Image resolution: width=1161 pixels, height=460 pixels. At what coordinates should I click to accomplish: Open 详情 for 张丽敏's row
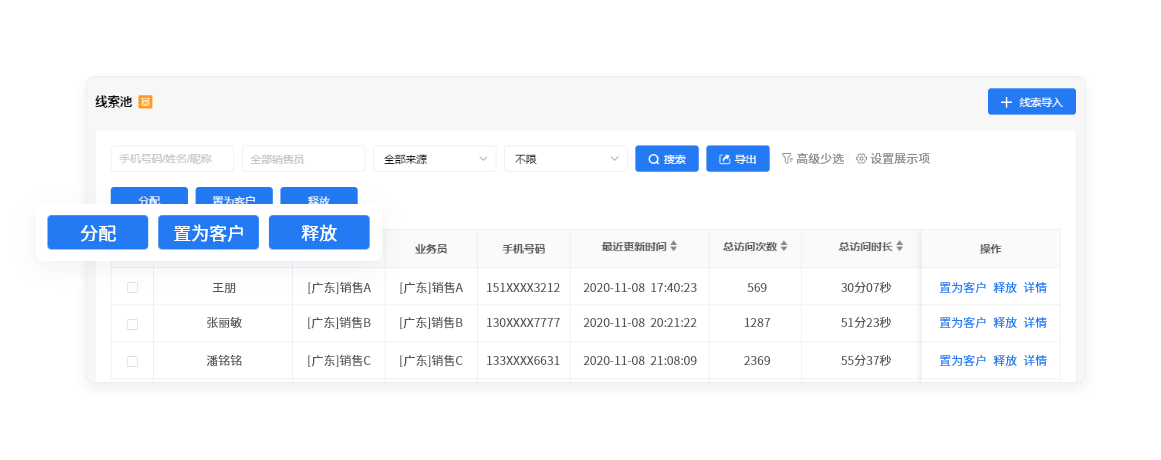click(x=1035, y=323)
